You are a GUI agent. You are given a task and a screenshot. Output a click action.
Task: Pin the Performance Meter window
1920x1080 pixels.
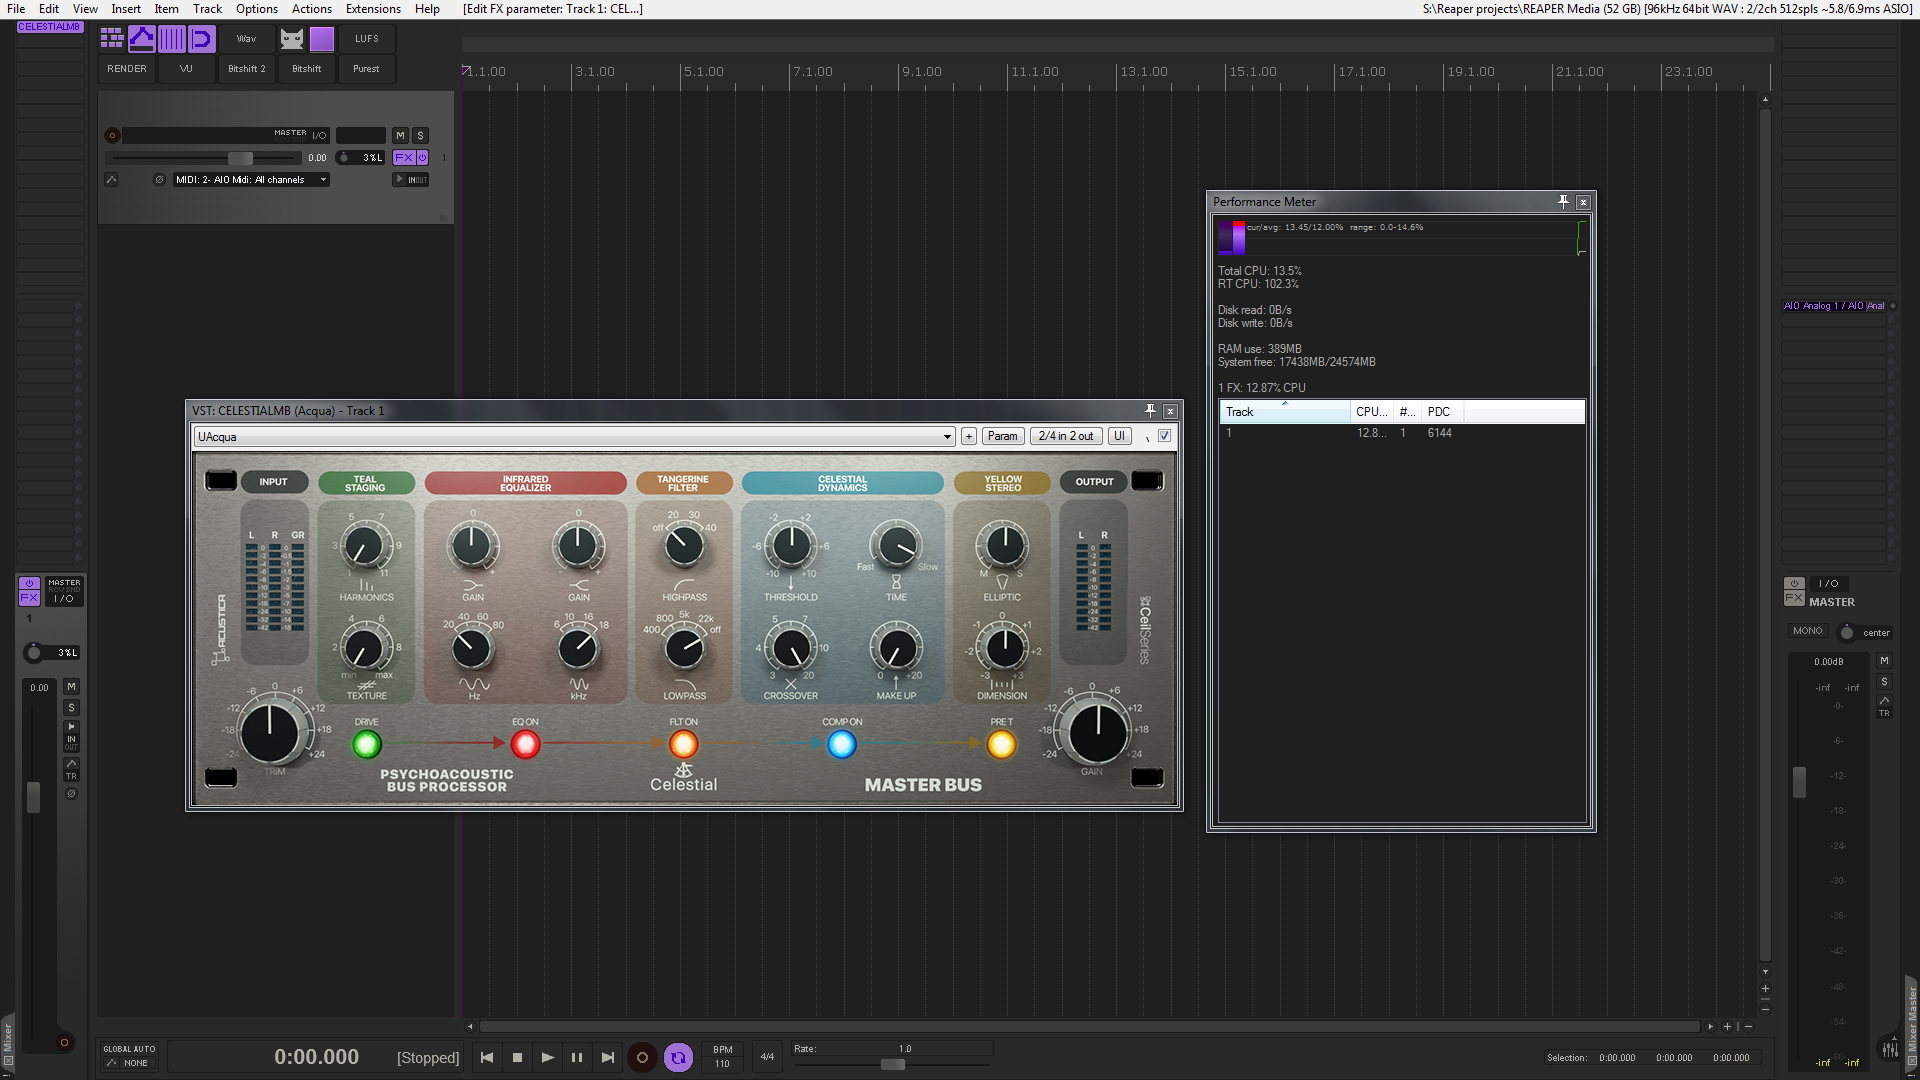point(1563,202)
